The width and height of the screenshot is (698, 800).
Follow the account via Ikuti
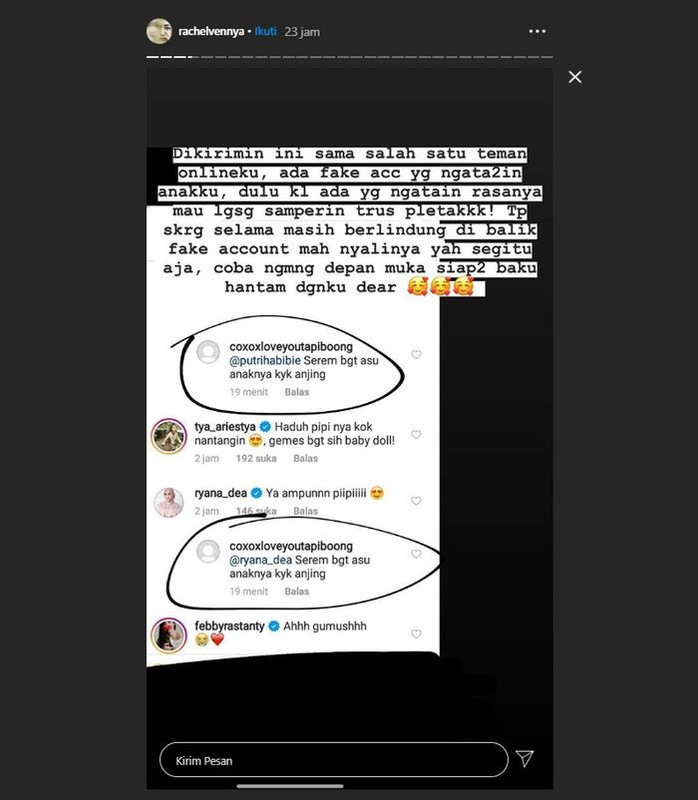265,31
